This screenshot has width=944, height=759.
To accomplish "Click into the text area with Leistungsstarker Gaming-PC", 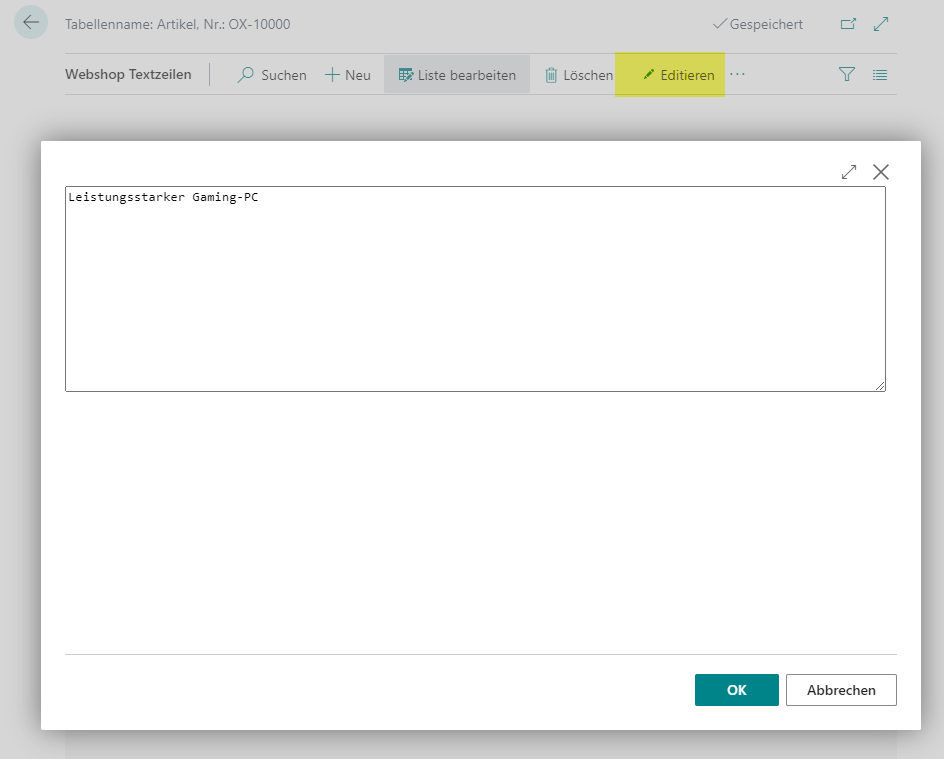I will (x=475, y=289).
